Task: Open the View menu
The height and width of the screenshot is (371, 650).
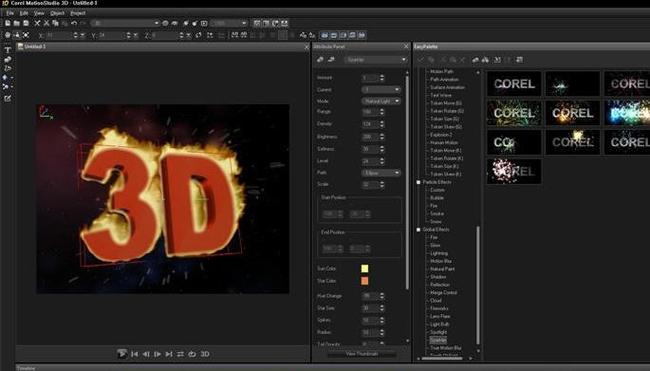Action: click(39, 13)
